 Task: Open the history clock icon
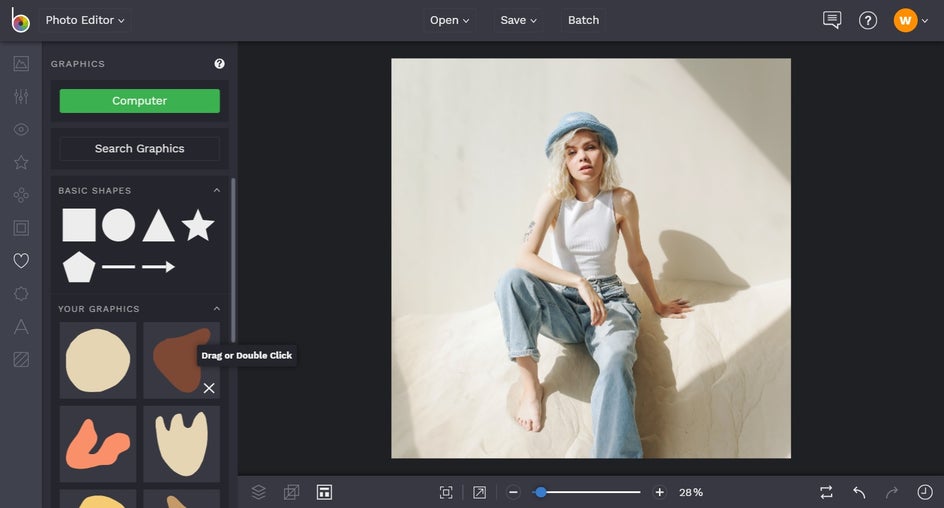point(925,492)
